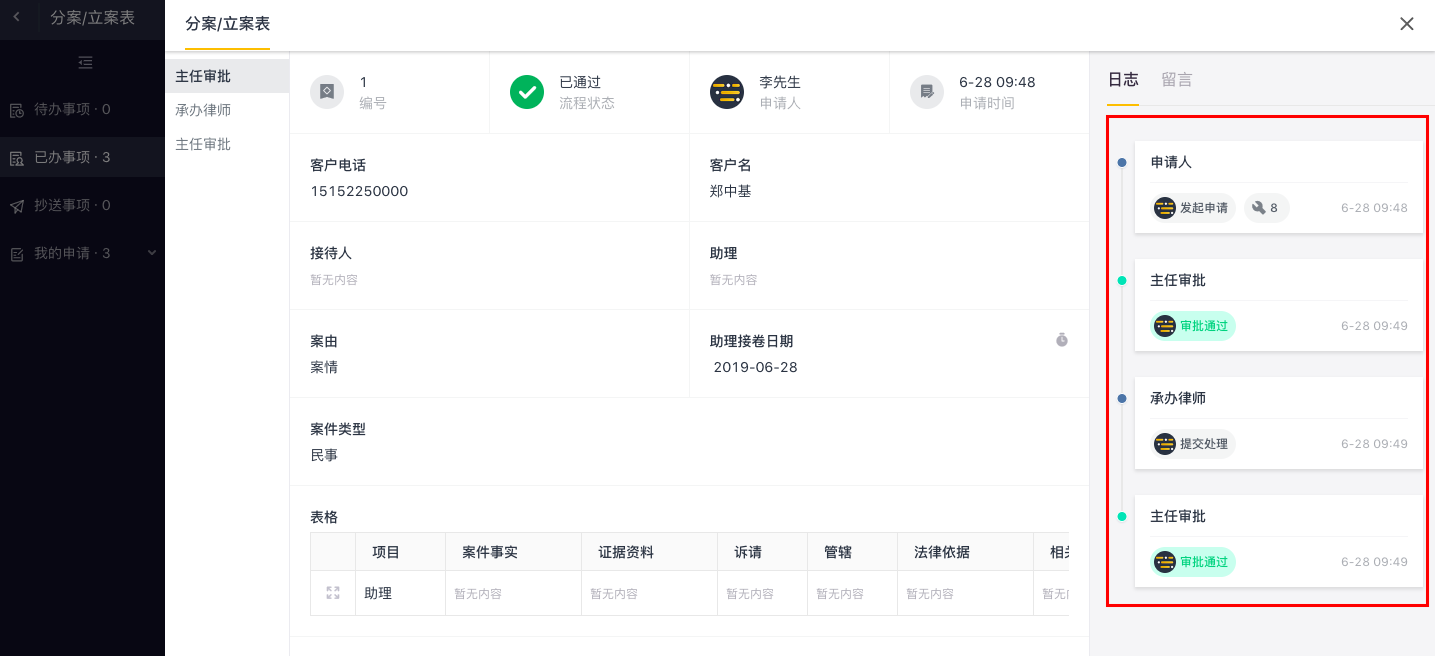Close the 分案/立案表 detail panel
The width and height of the screenshot is (1435, 656).
point(1406,24)
